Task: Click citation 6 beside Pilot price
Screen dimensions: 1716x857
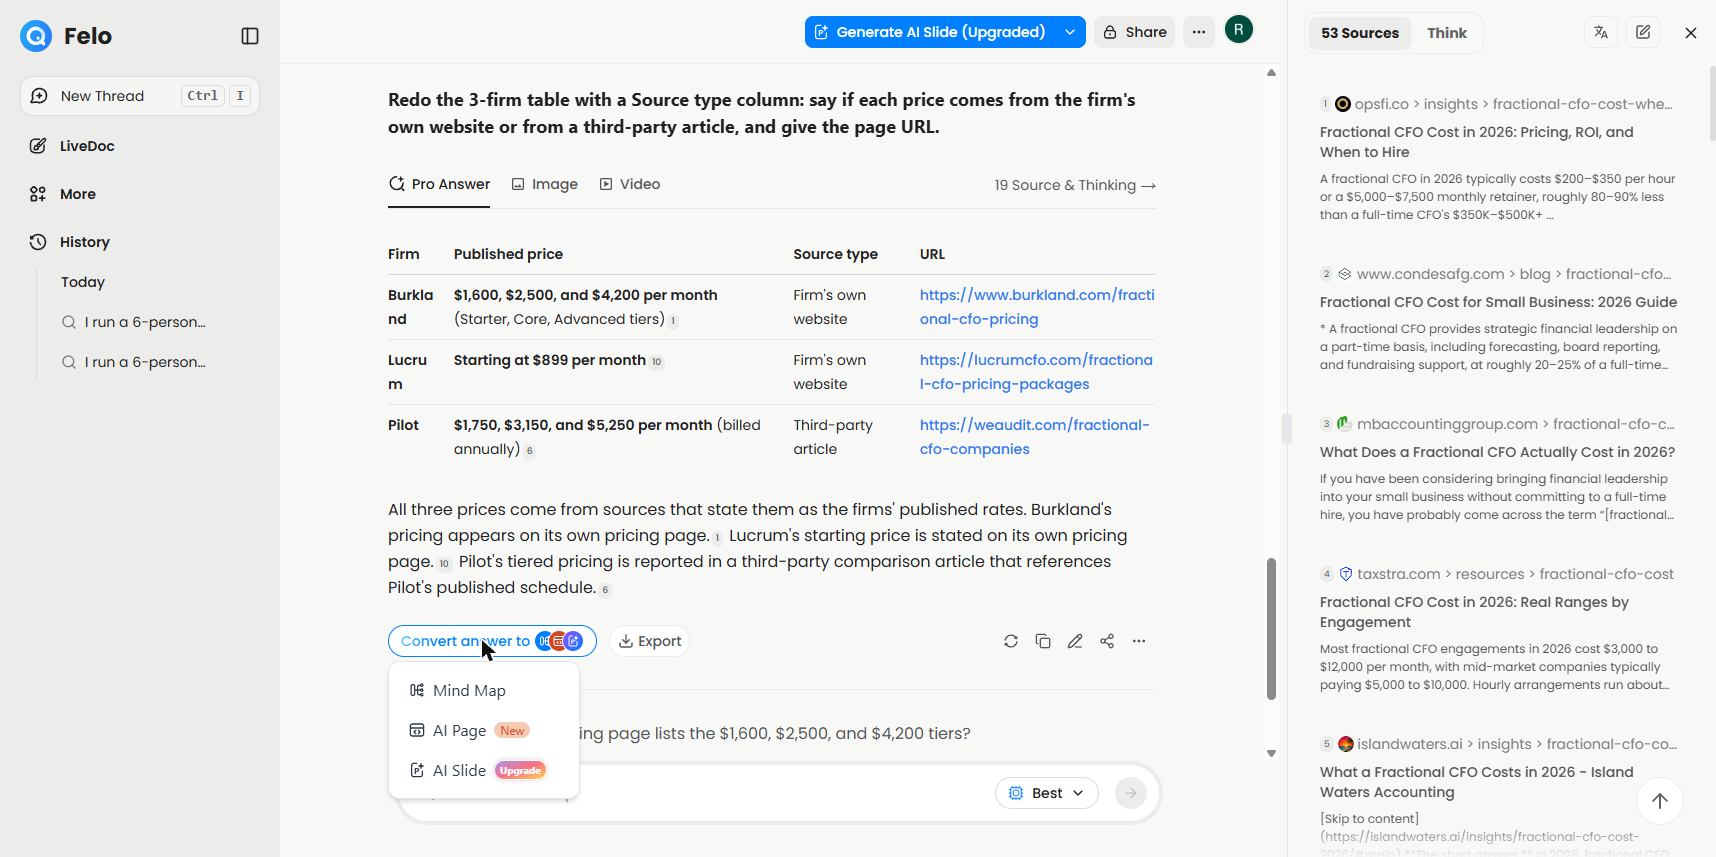Action: [530, 451]
